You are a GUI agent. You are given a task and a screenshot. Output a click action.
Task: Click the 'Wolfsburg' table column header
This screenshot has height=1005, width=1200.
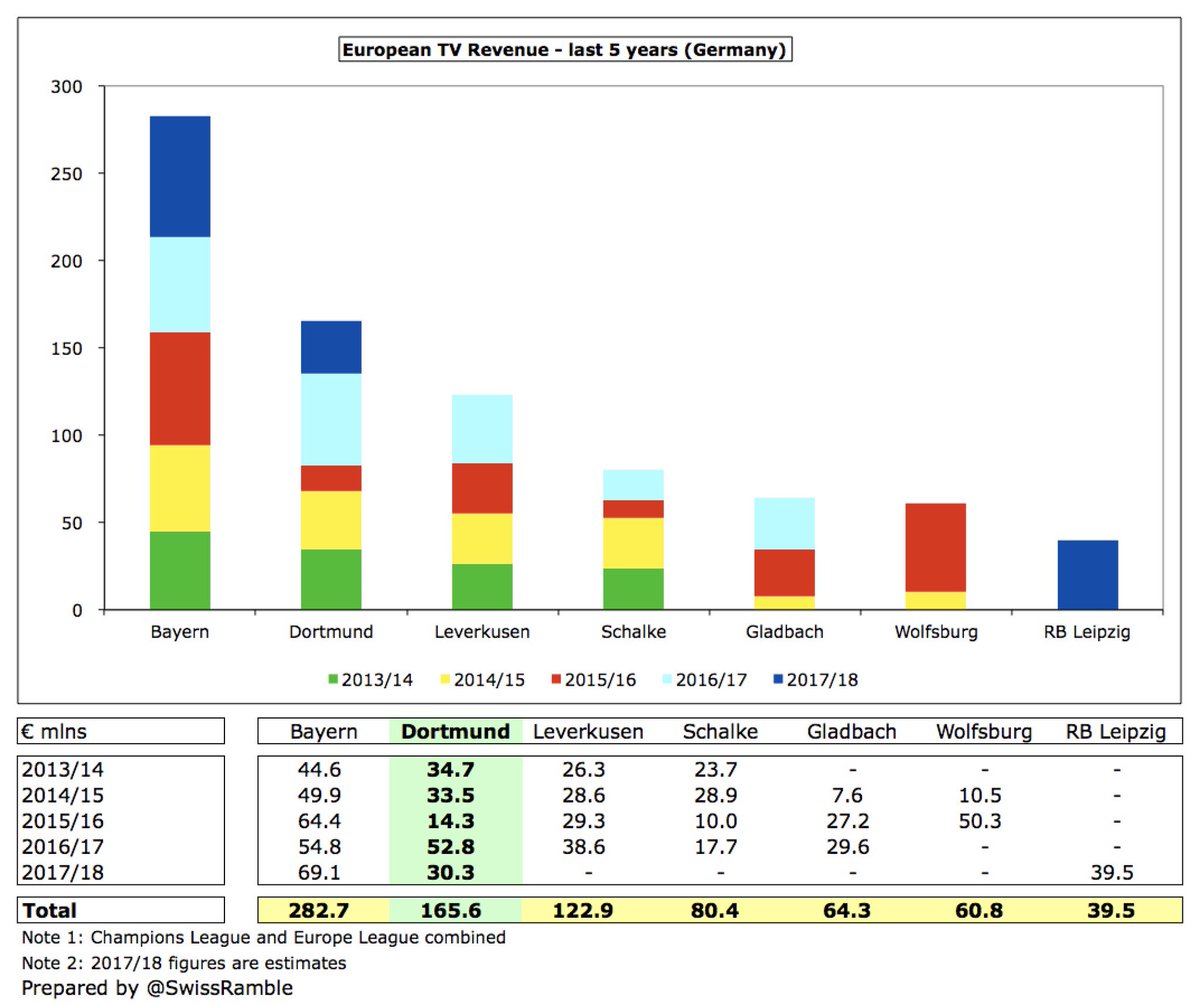pos(984,731)
